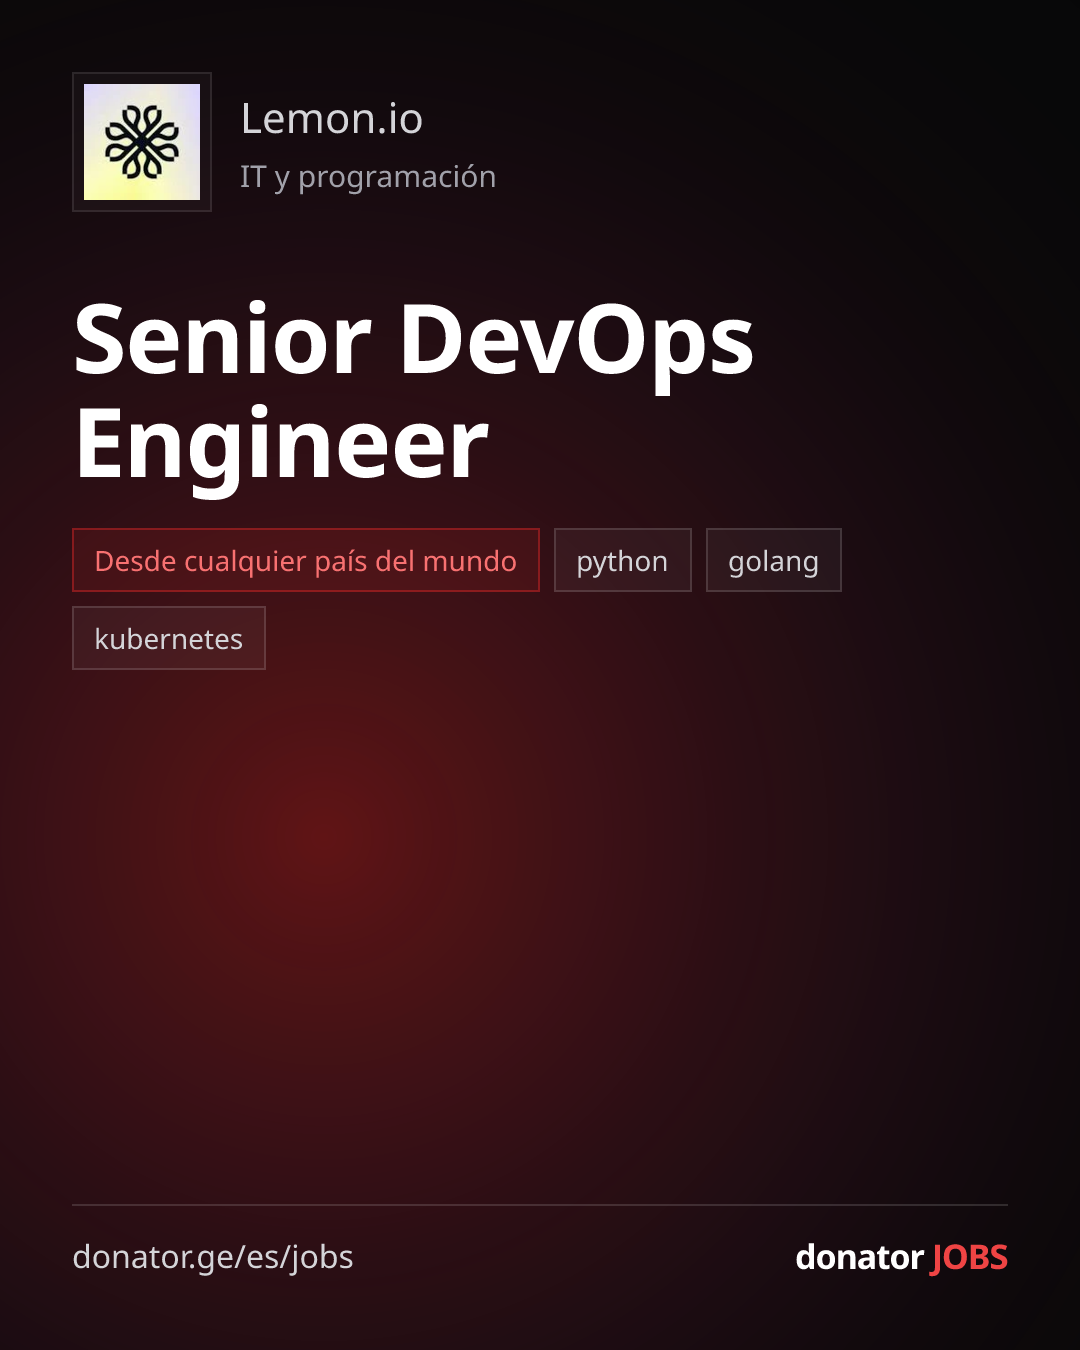Choose the golang skill tag
This screenshot has height=1350, width=1080.
click(x=774, y=560)
